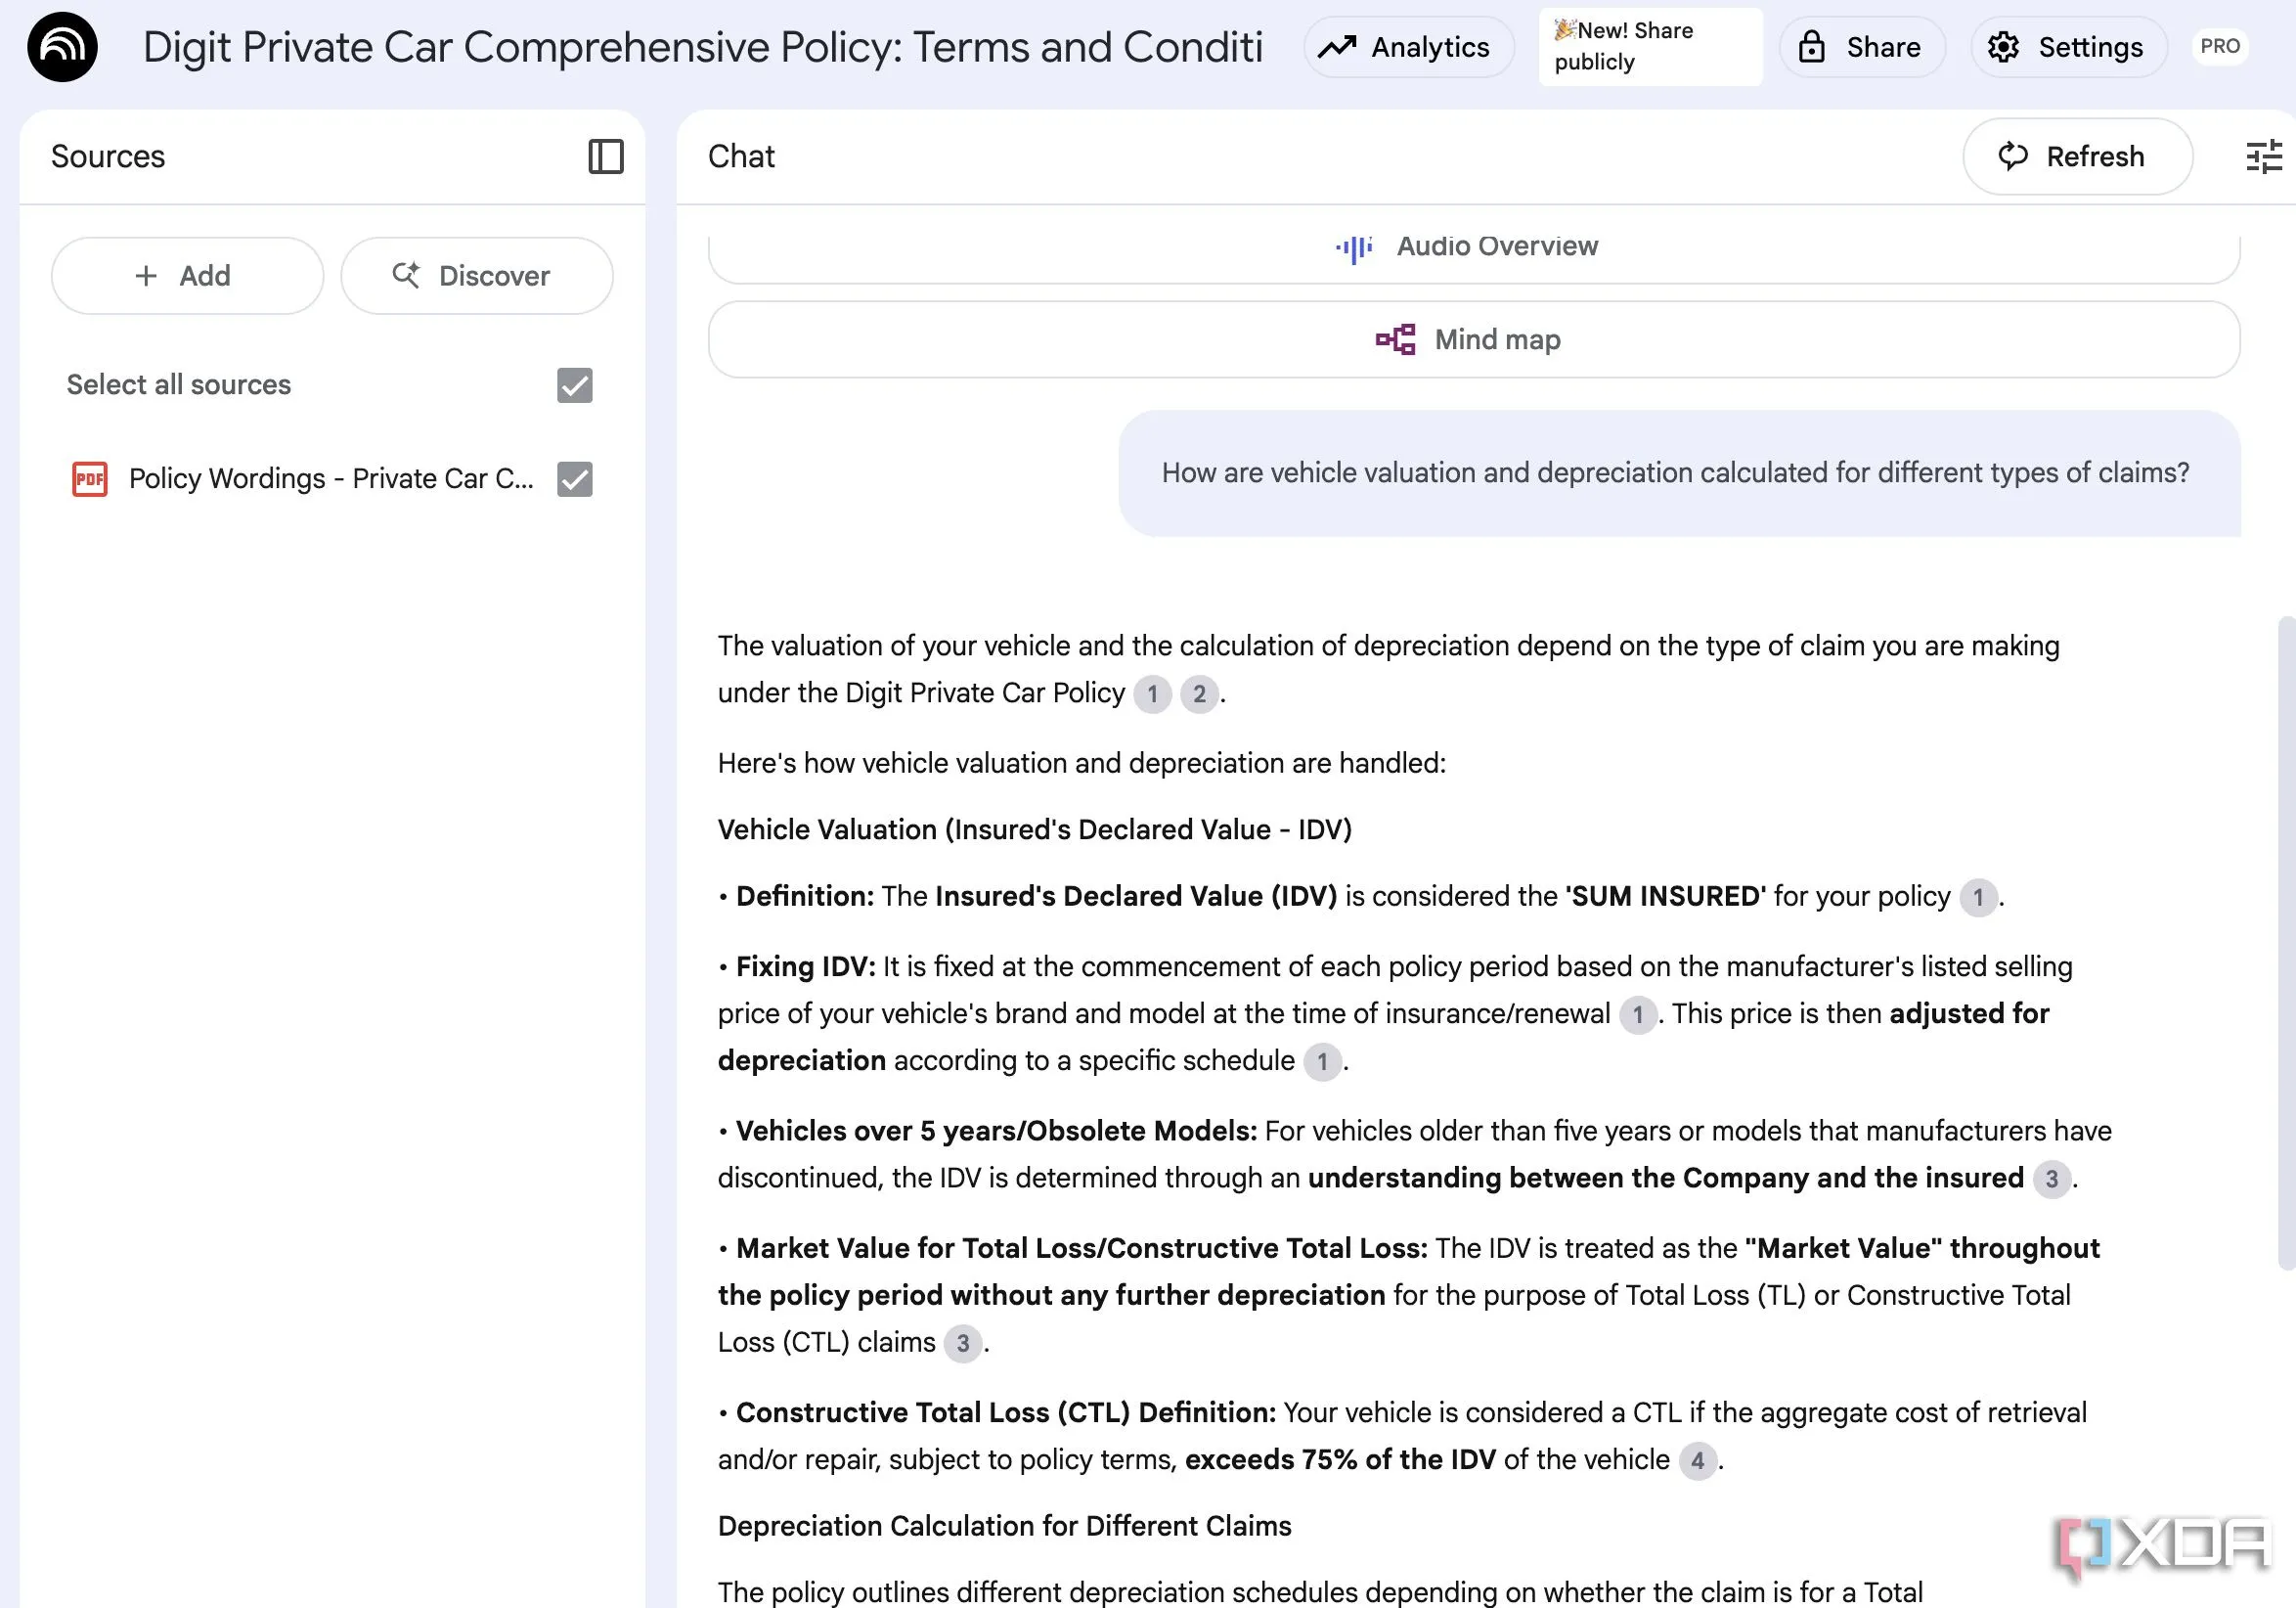The image size is (2296, 1608).
Task: Open citation 1 after 'specific schedule'
Action: tap(1322, 1062)
